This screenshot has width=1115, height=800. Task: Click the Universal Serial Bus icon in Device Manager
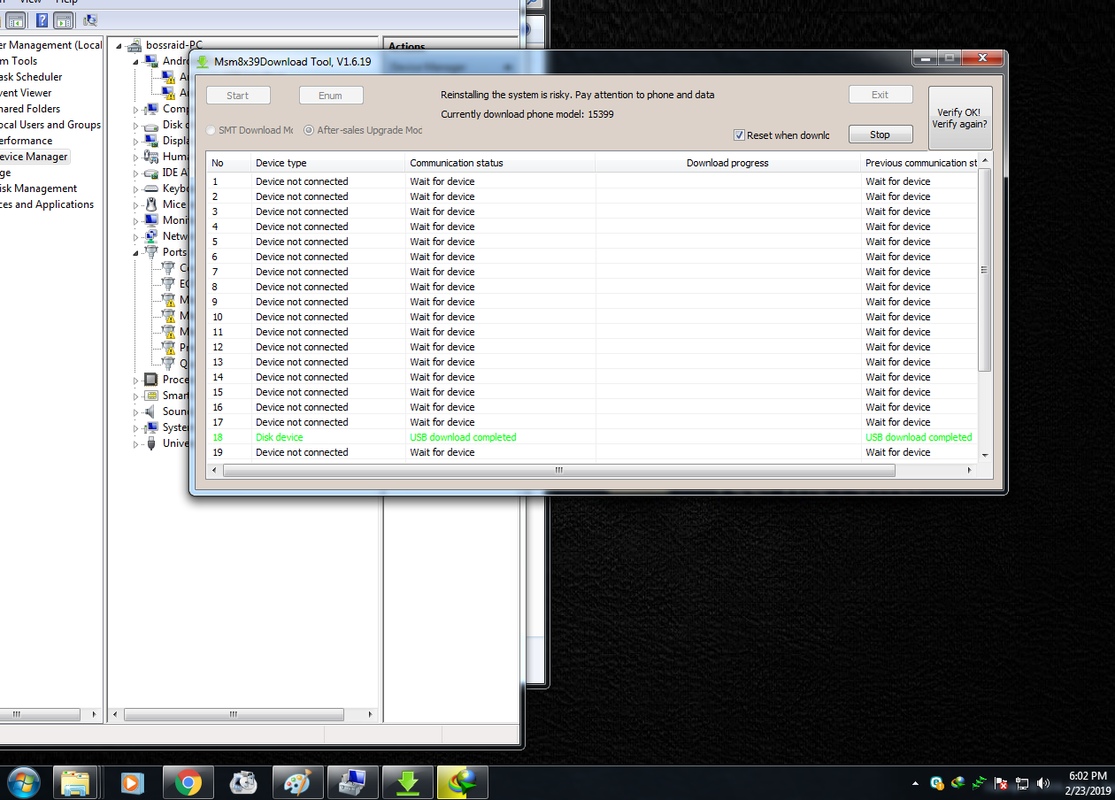(151, 444)
